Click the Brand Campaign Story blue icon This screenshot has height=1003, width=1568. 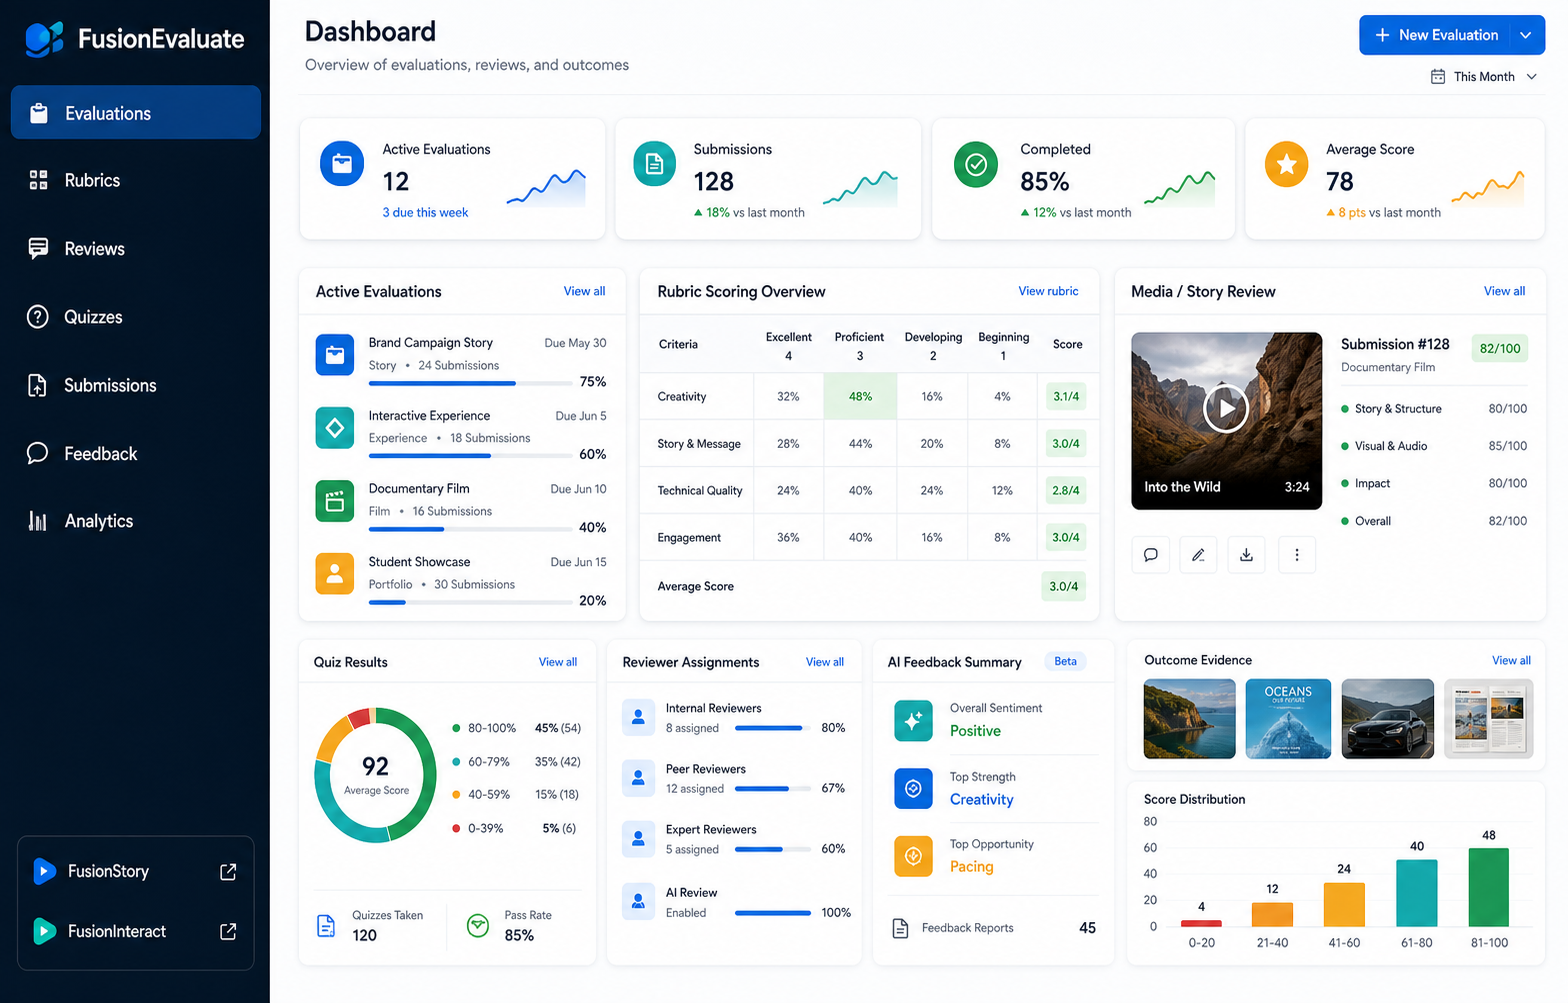pyautogui.click(x=335, y=355)
